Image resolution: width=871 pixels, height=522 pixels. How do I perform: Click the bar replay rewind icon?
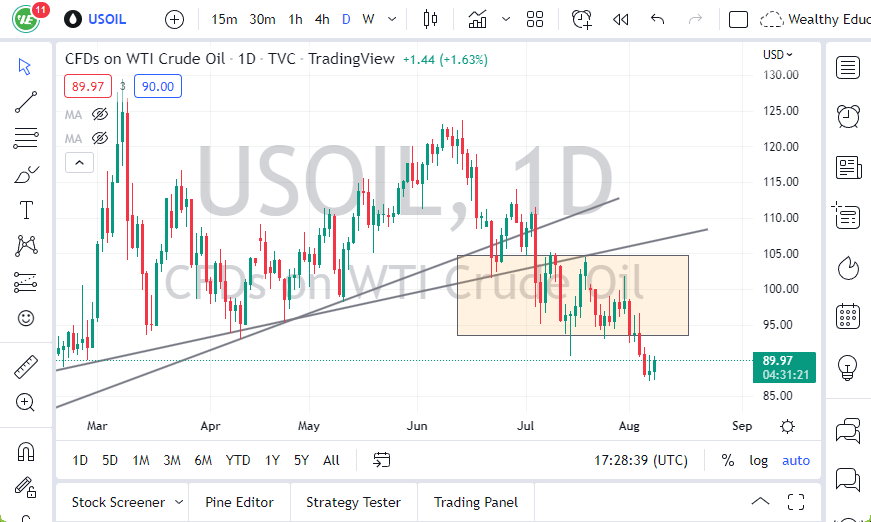point(621,19)
